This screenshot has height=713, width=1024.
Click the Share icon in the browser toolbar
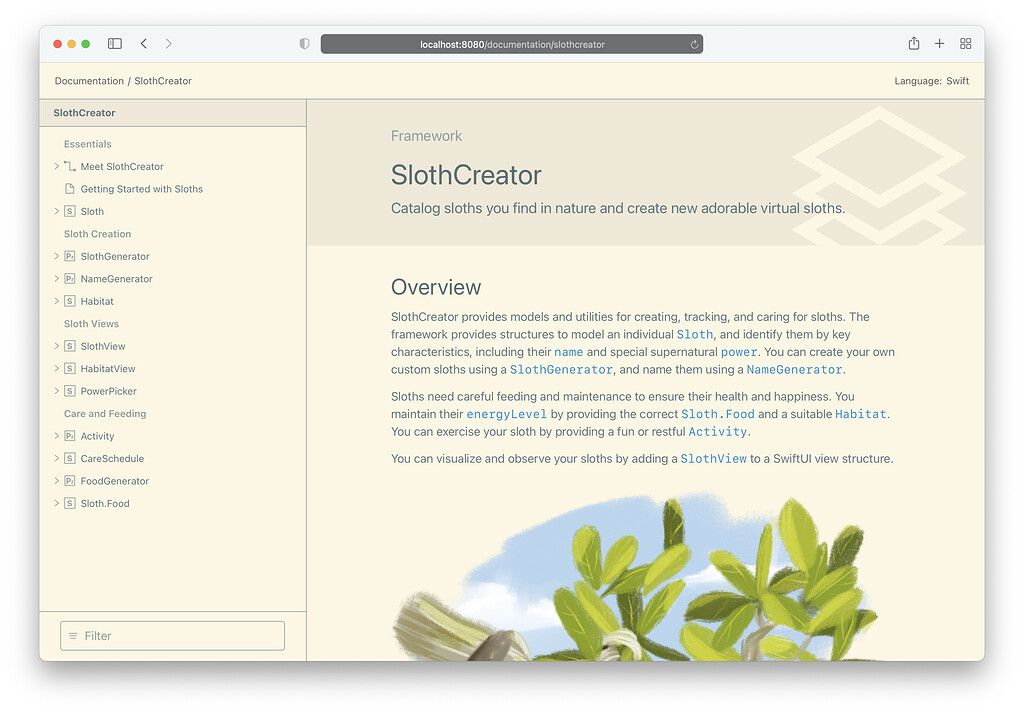click(x=913, y=43)
